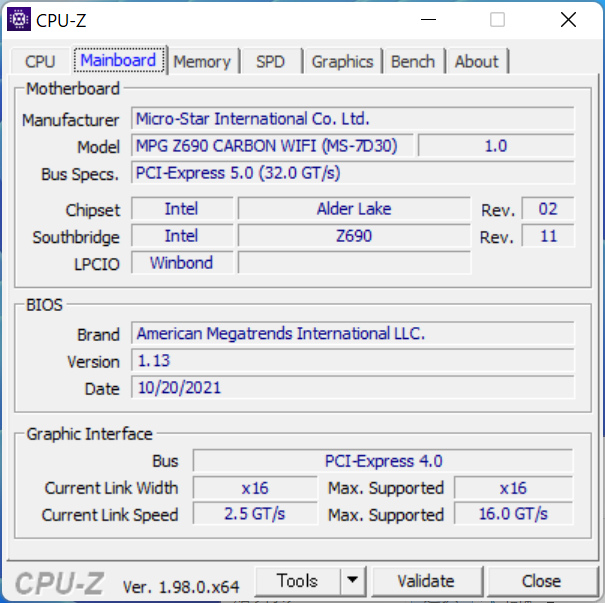The width and height of the screenshot is (605, 603).
Task: Open the Memory tab
Action: [202, 62]
